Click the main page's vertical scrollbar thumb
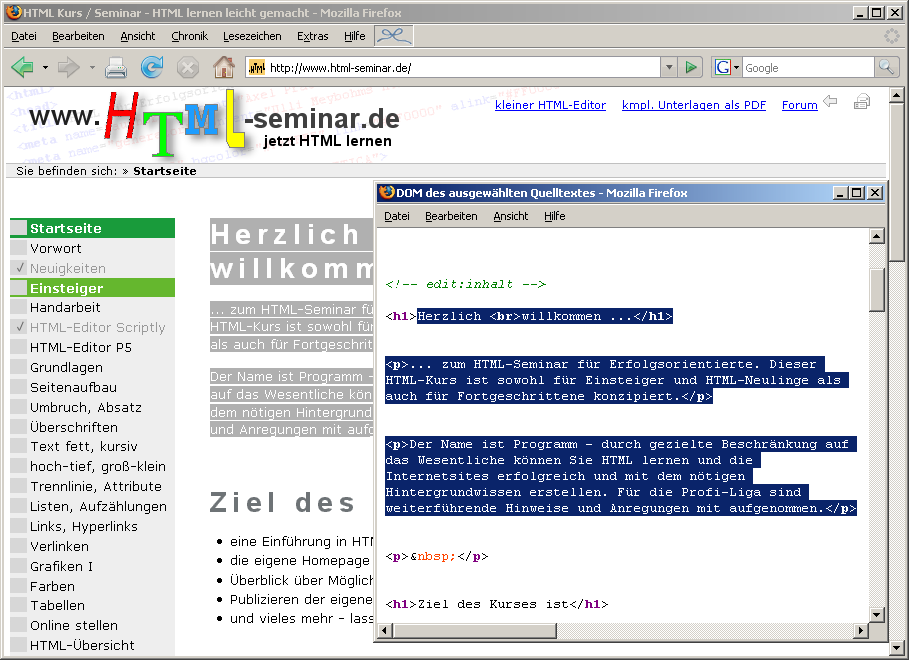909x660 pixels. tap(896, 182)
